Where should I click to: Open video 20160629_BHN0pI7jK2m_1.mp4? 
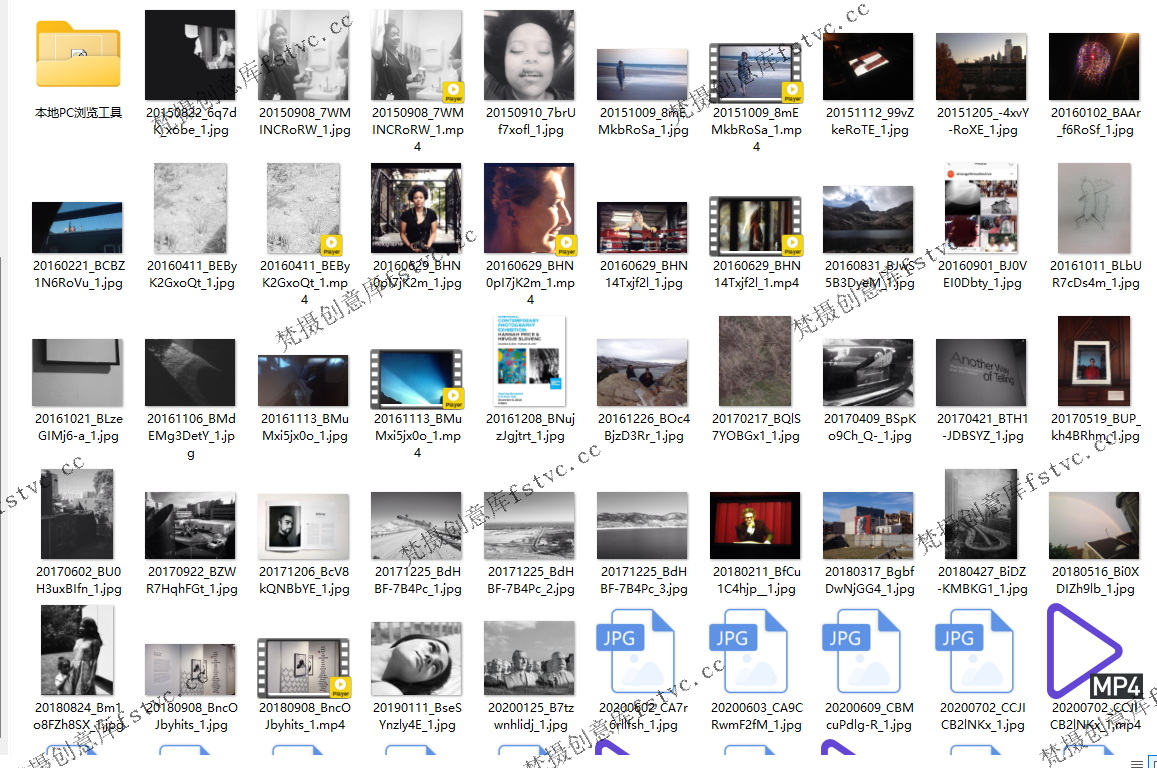[x=529, y=208]
